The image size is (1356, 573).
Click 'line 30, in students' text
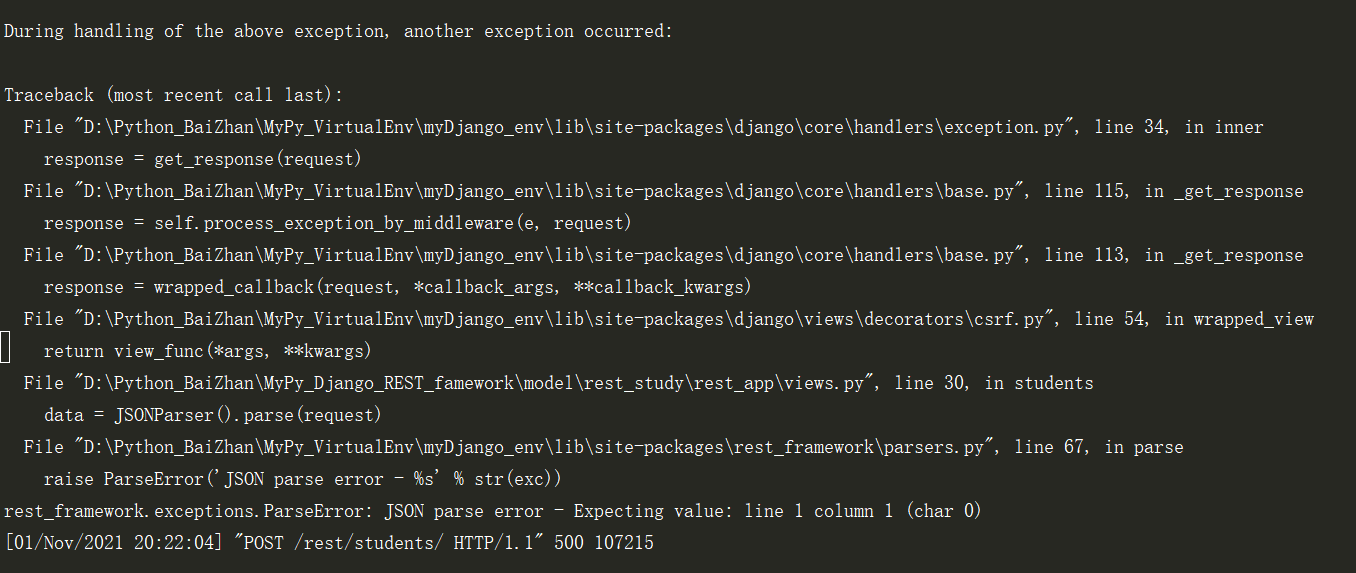click(994, 384)
